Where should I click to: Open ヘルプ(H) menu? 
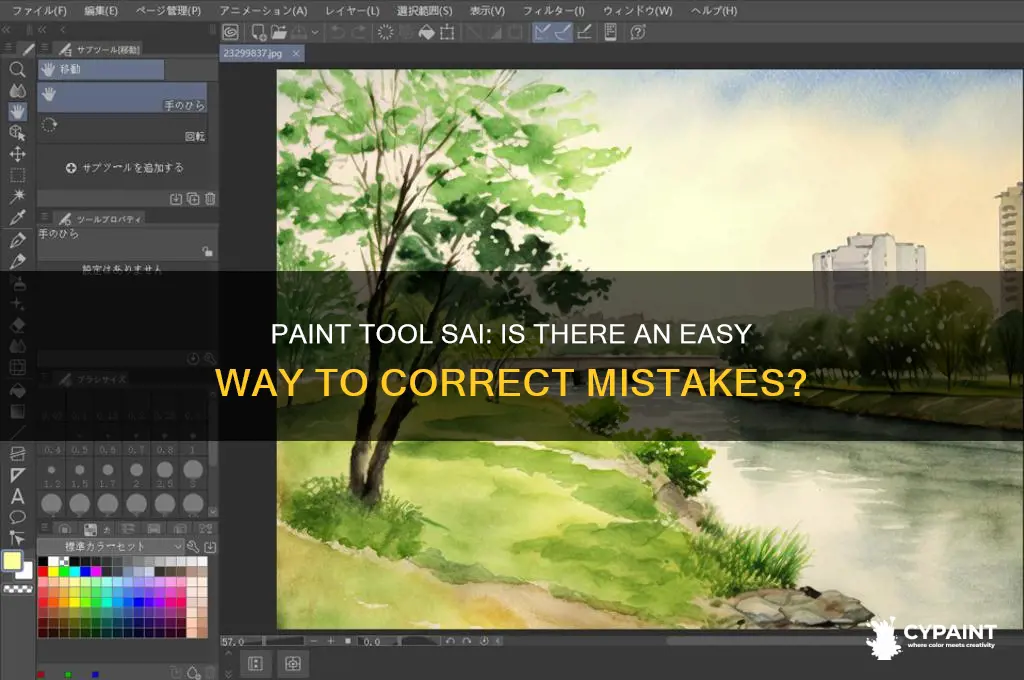[714, 10]
